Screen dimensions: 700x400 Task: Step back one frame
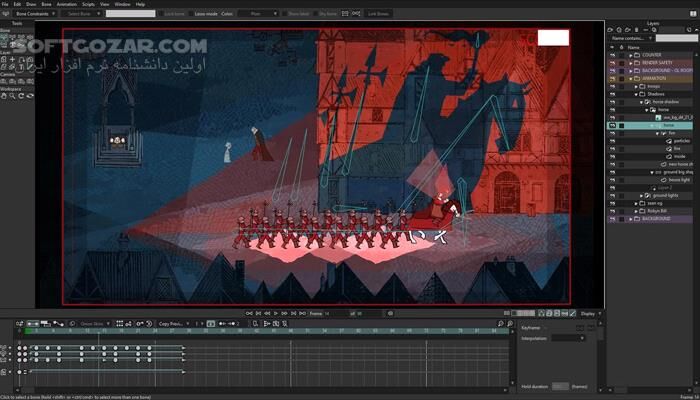(267, 313)
